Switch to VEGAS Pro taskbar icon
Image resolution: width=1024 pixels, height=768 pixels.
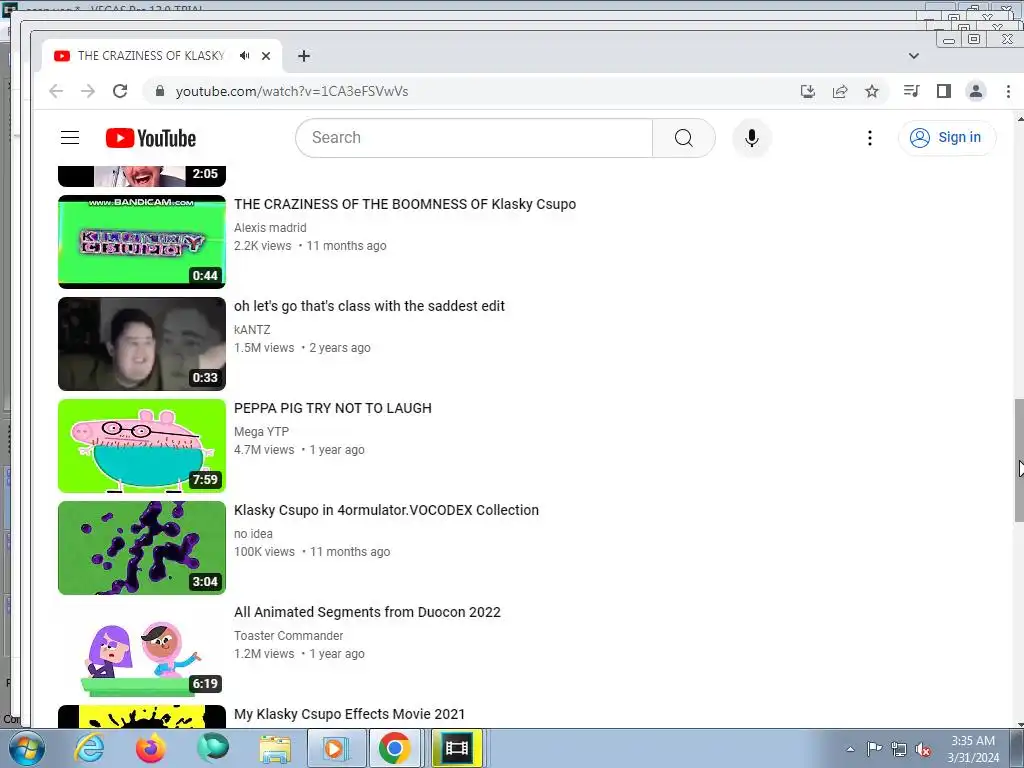(456, 748)
